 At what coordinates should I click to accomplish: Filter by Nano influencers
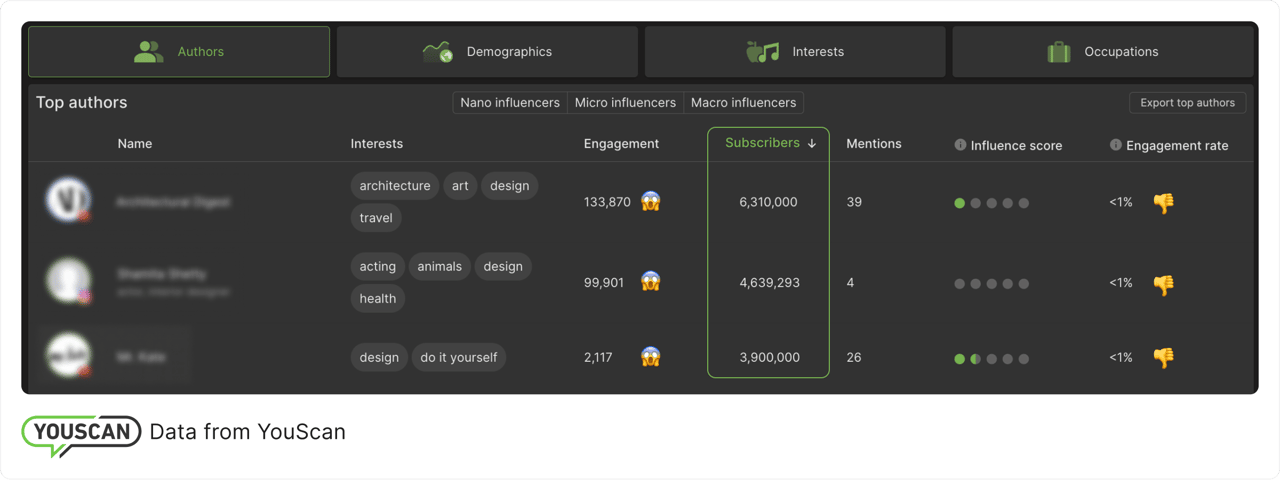[510, 103]
